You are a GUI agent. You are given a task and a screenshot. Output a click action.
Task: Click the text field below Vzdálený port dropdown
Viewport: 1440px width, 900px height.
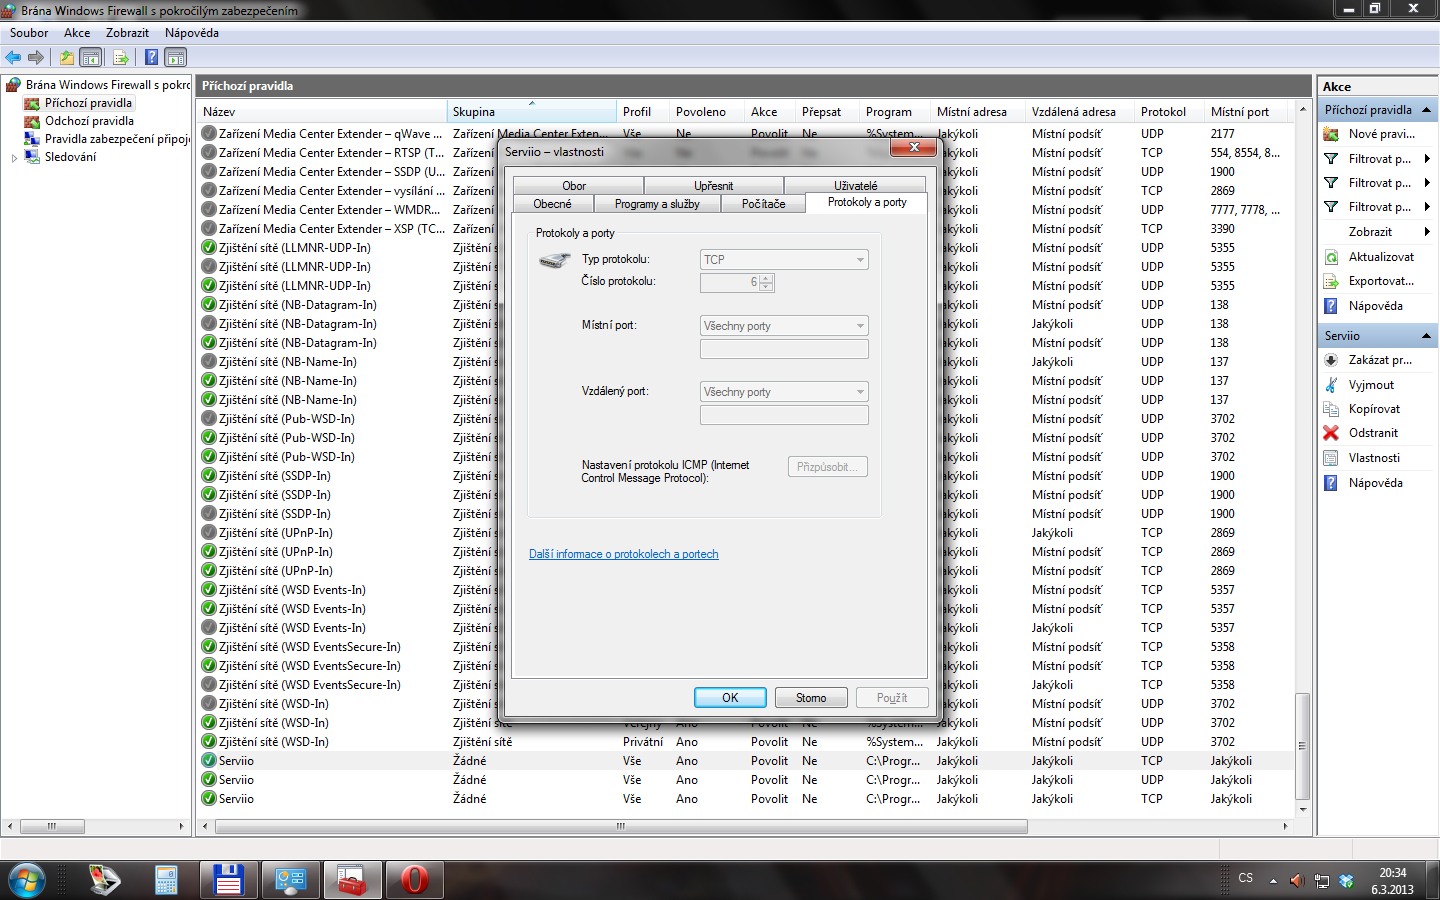tap(784, 415)
